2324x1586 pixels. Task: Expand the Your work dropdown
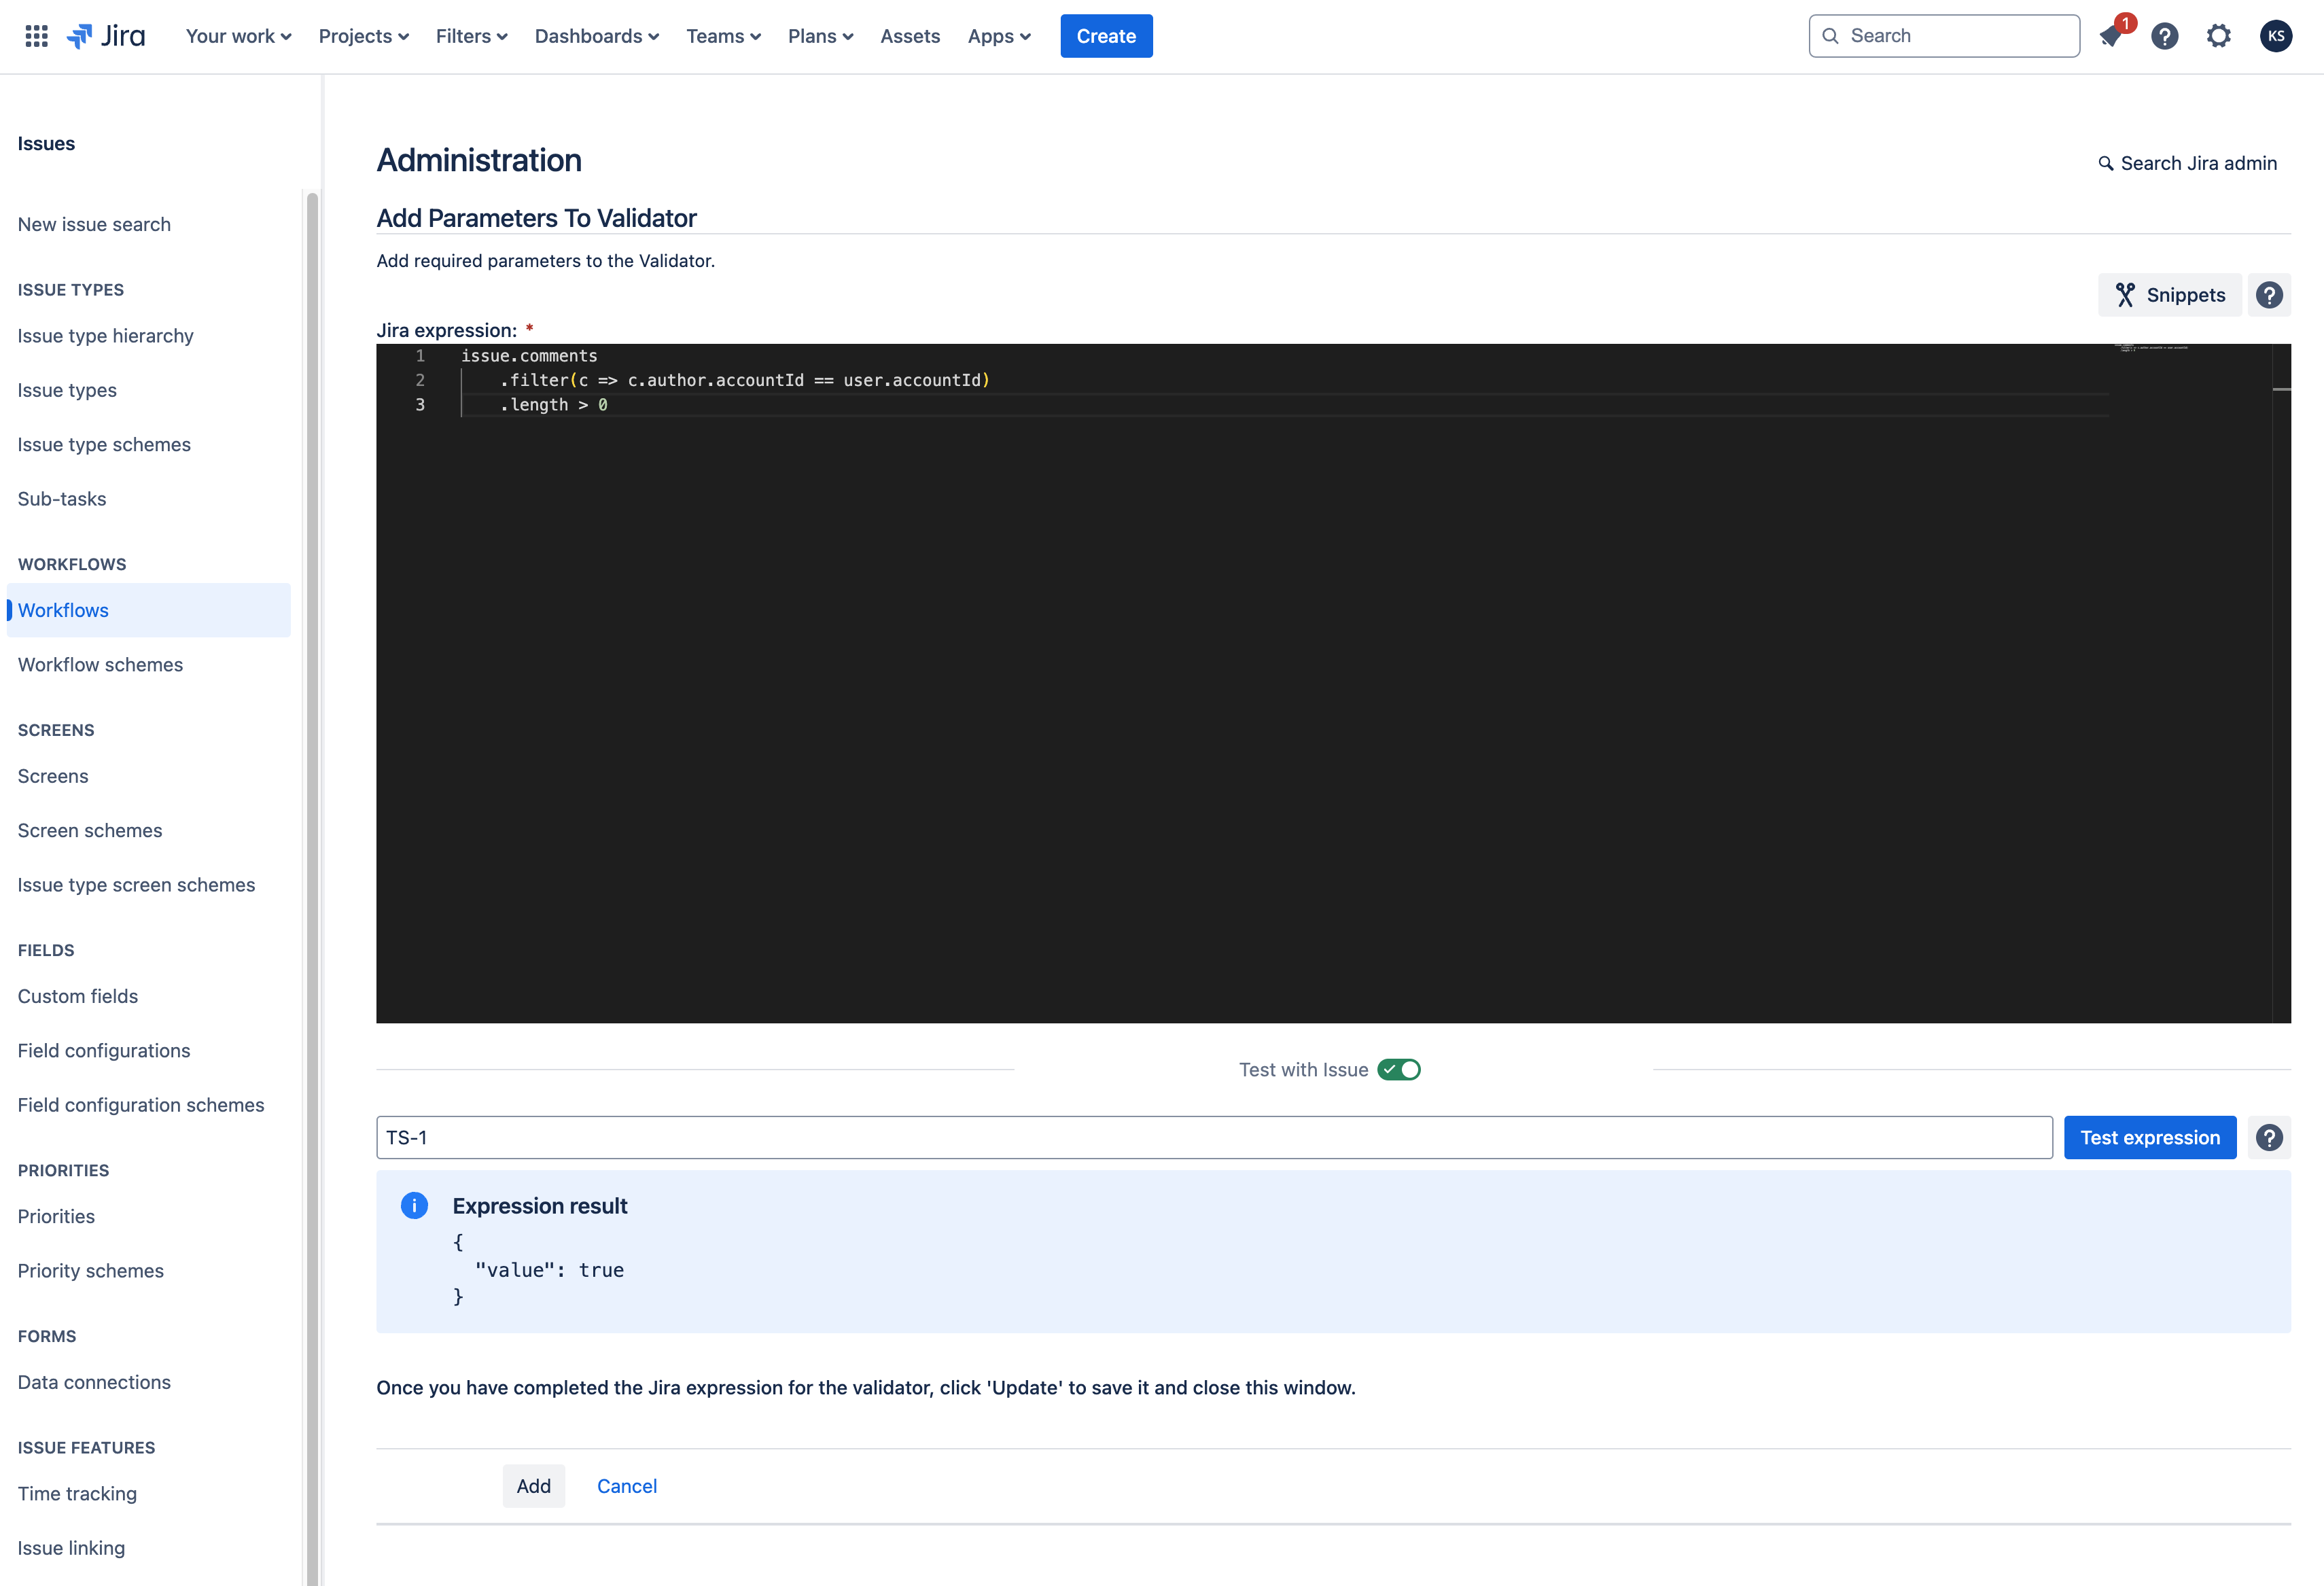coord(238,36)
